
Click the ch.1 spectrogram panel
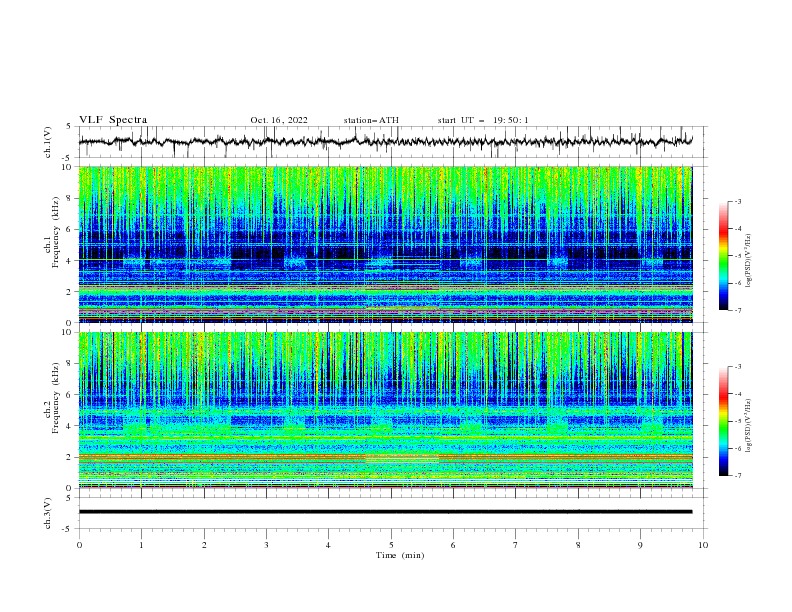point(385,244)
